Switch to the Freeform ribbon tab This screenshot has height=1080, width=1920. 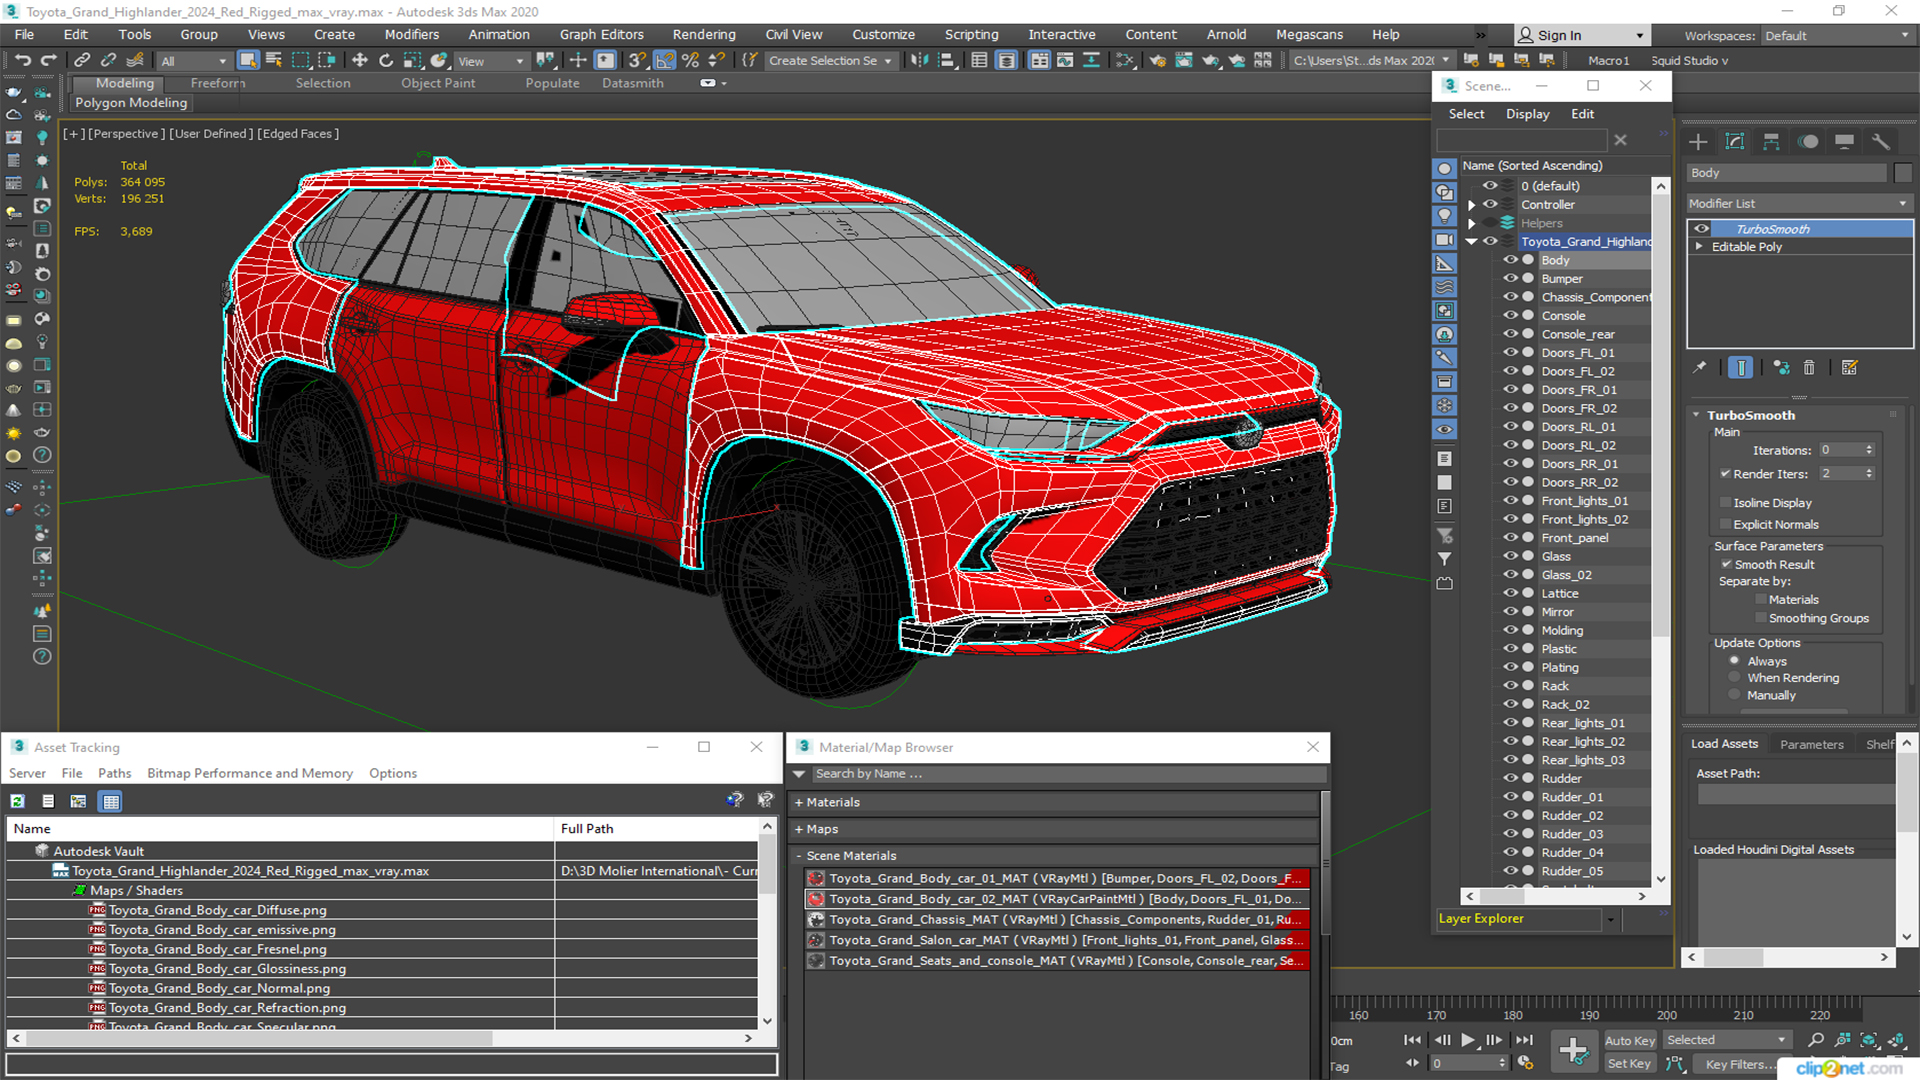218,83
